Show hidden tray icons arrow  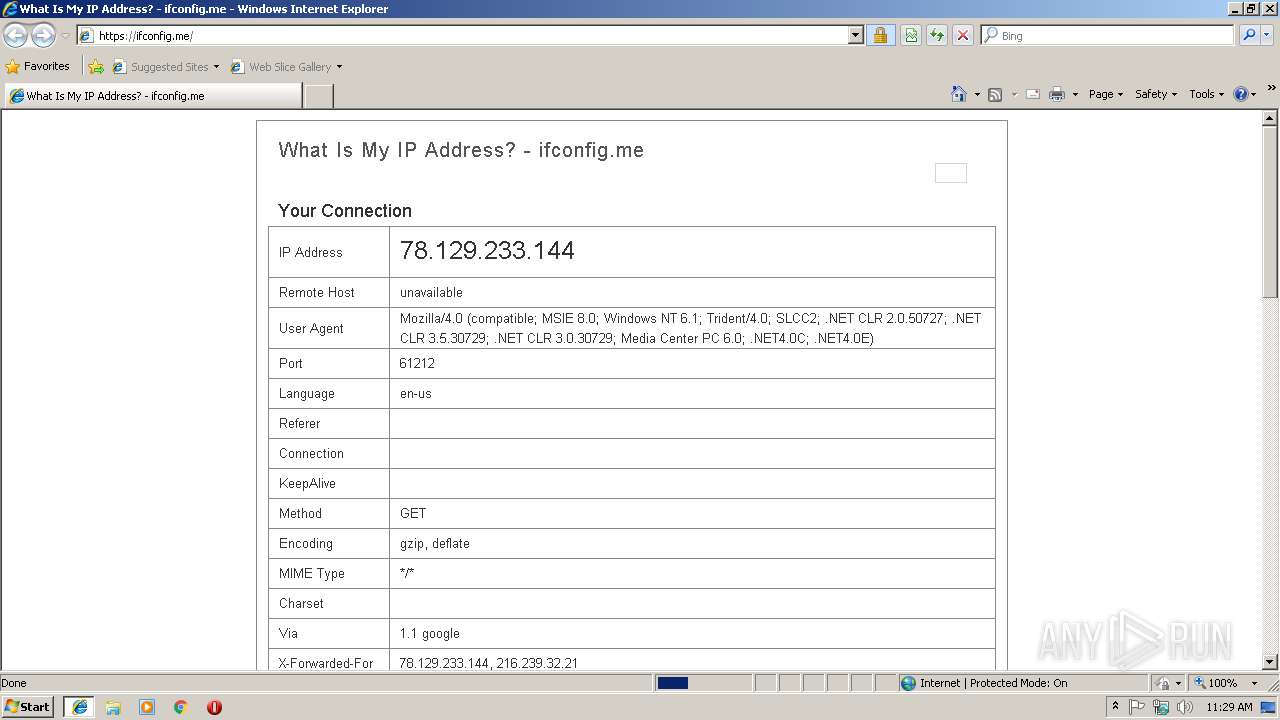tap(1115, 707)
